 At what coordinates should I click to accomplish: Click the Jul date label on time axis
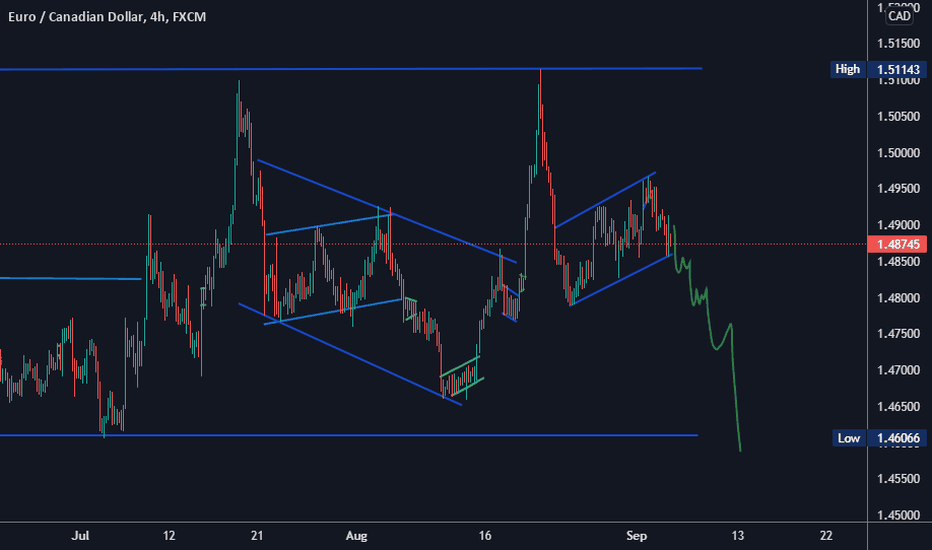[x=80, y=536]
